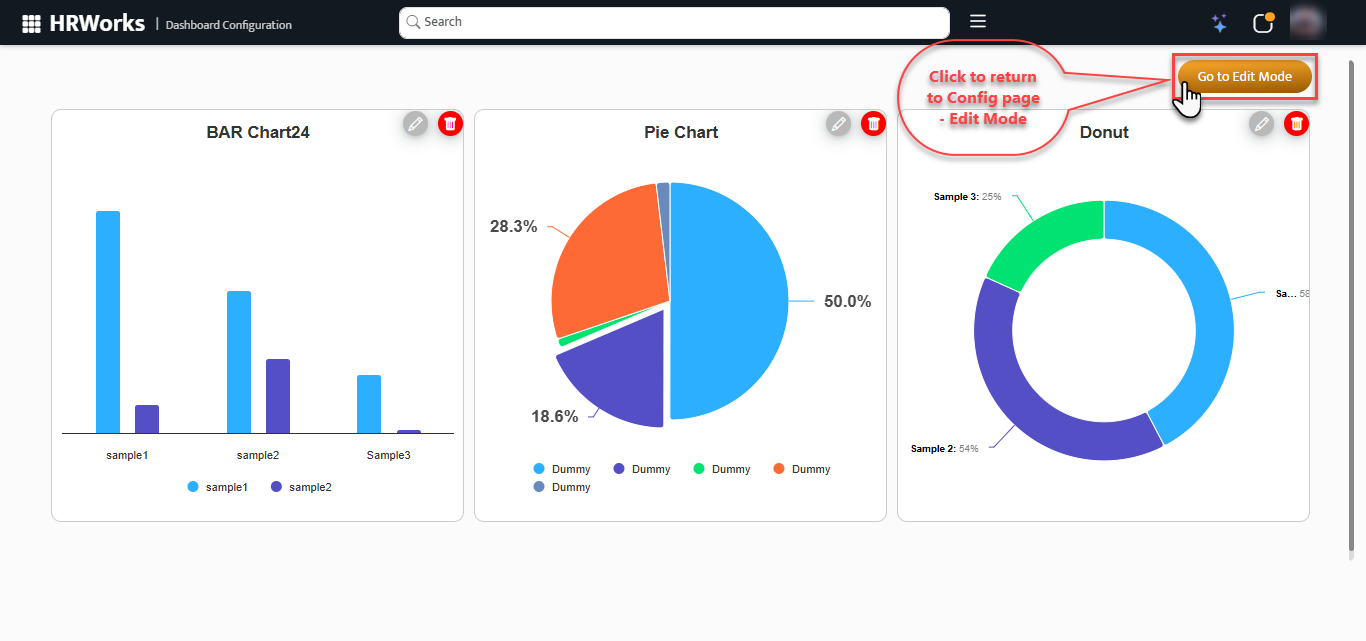Image resolution: width=1366 pixels, height=641 pixels.
Task: Open the user profile avatar
Action: [x=1308, y=23]
